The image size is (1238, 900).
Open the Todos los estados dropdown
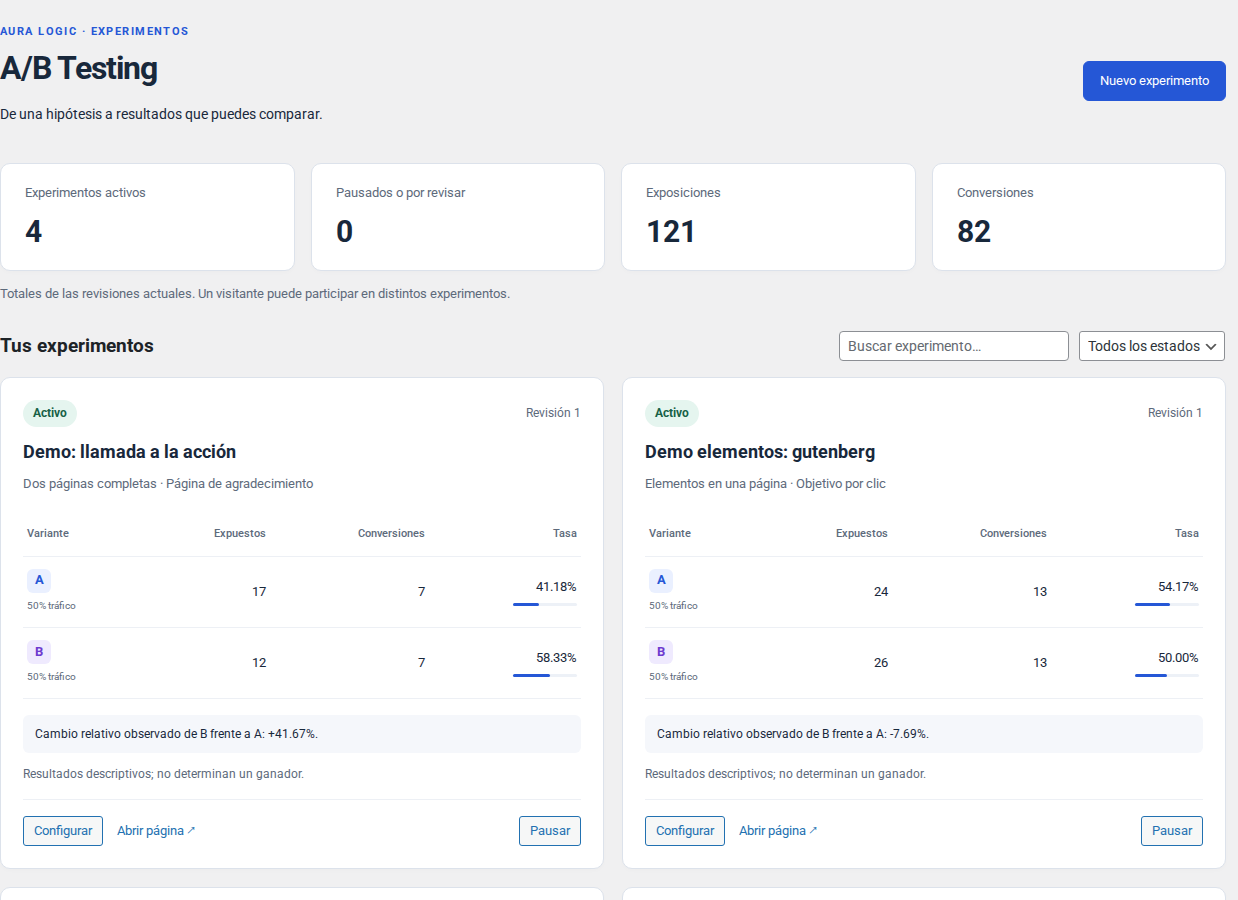[x=1152, y=346]
